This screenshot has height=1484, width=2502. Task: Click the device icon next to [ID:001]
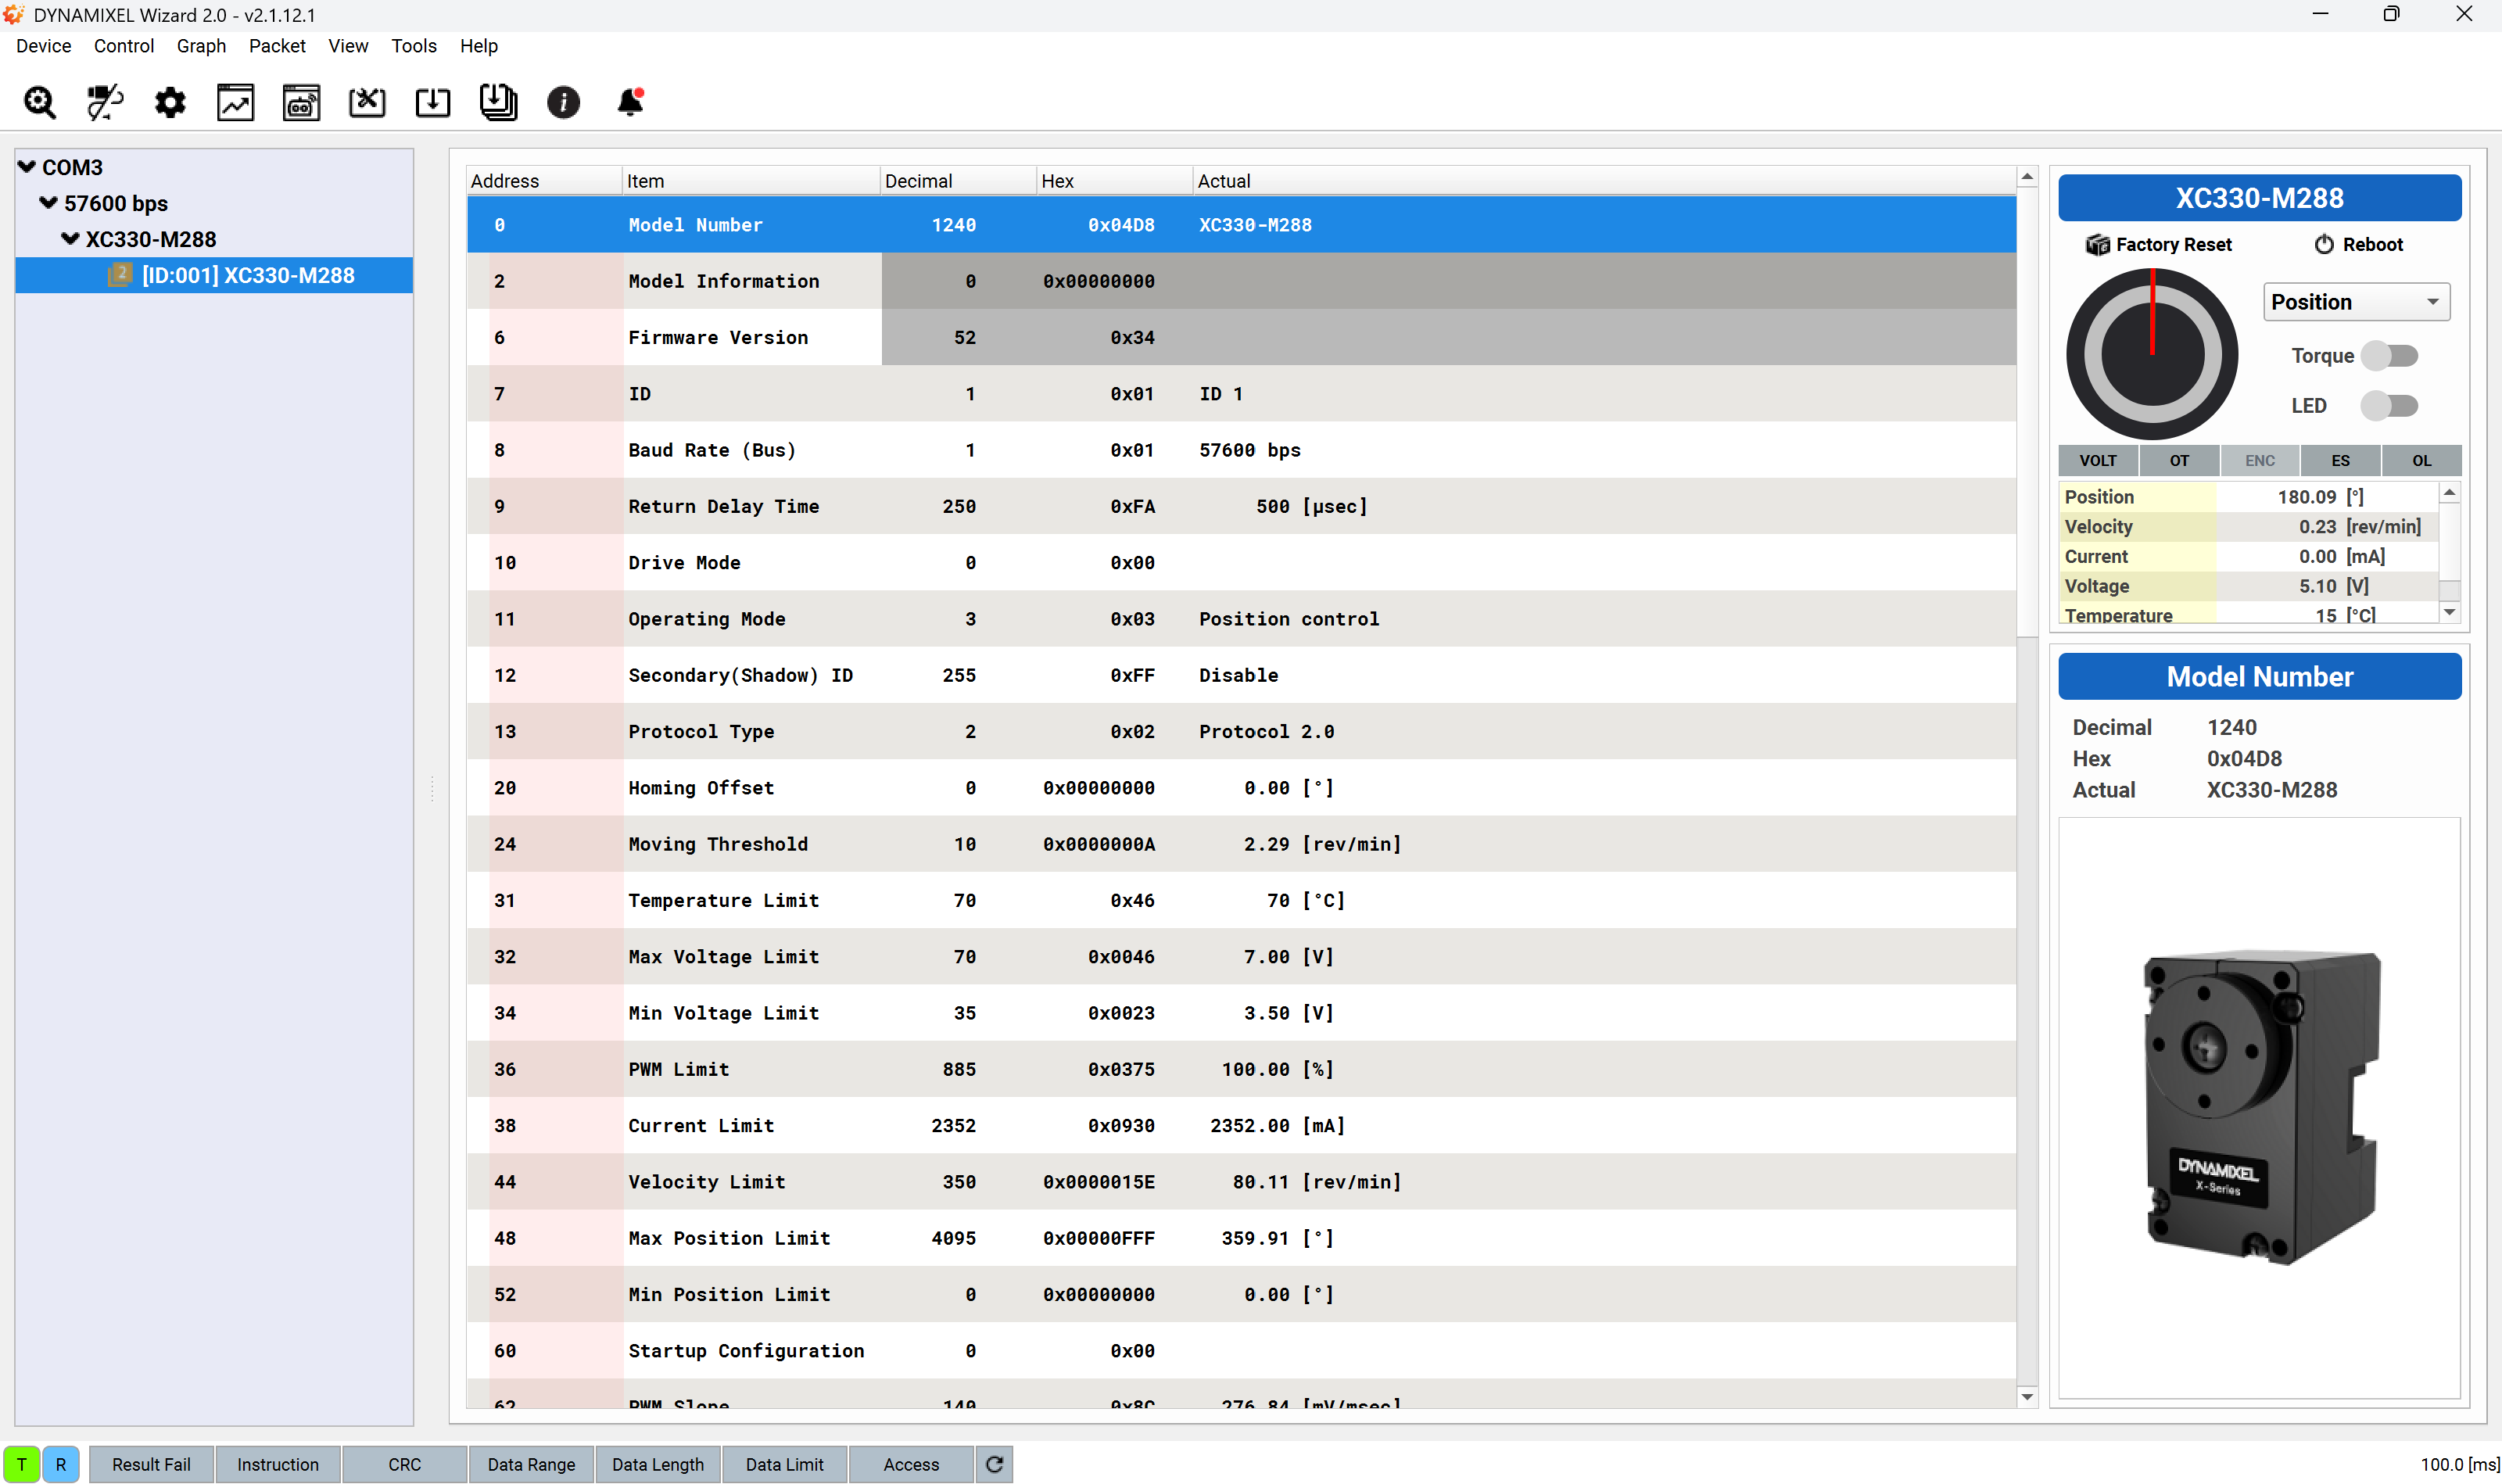[120, 274]
